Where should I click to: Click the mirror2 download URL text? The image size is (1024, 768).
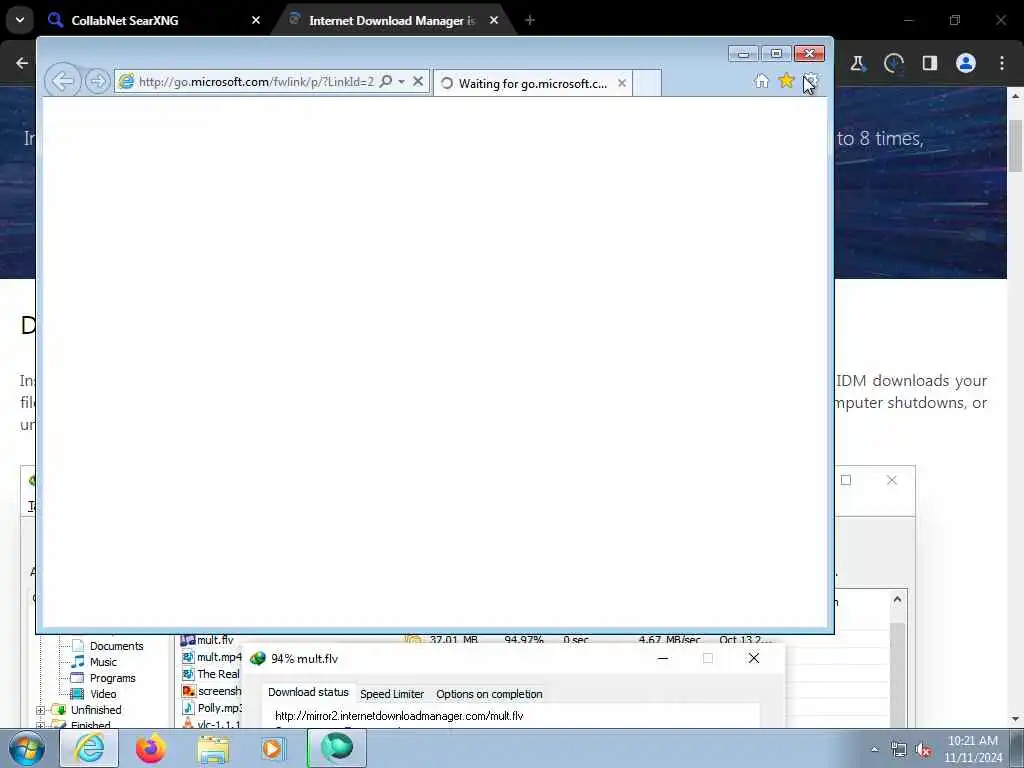399,716
